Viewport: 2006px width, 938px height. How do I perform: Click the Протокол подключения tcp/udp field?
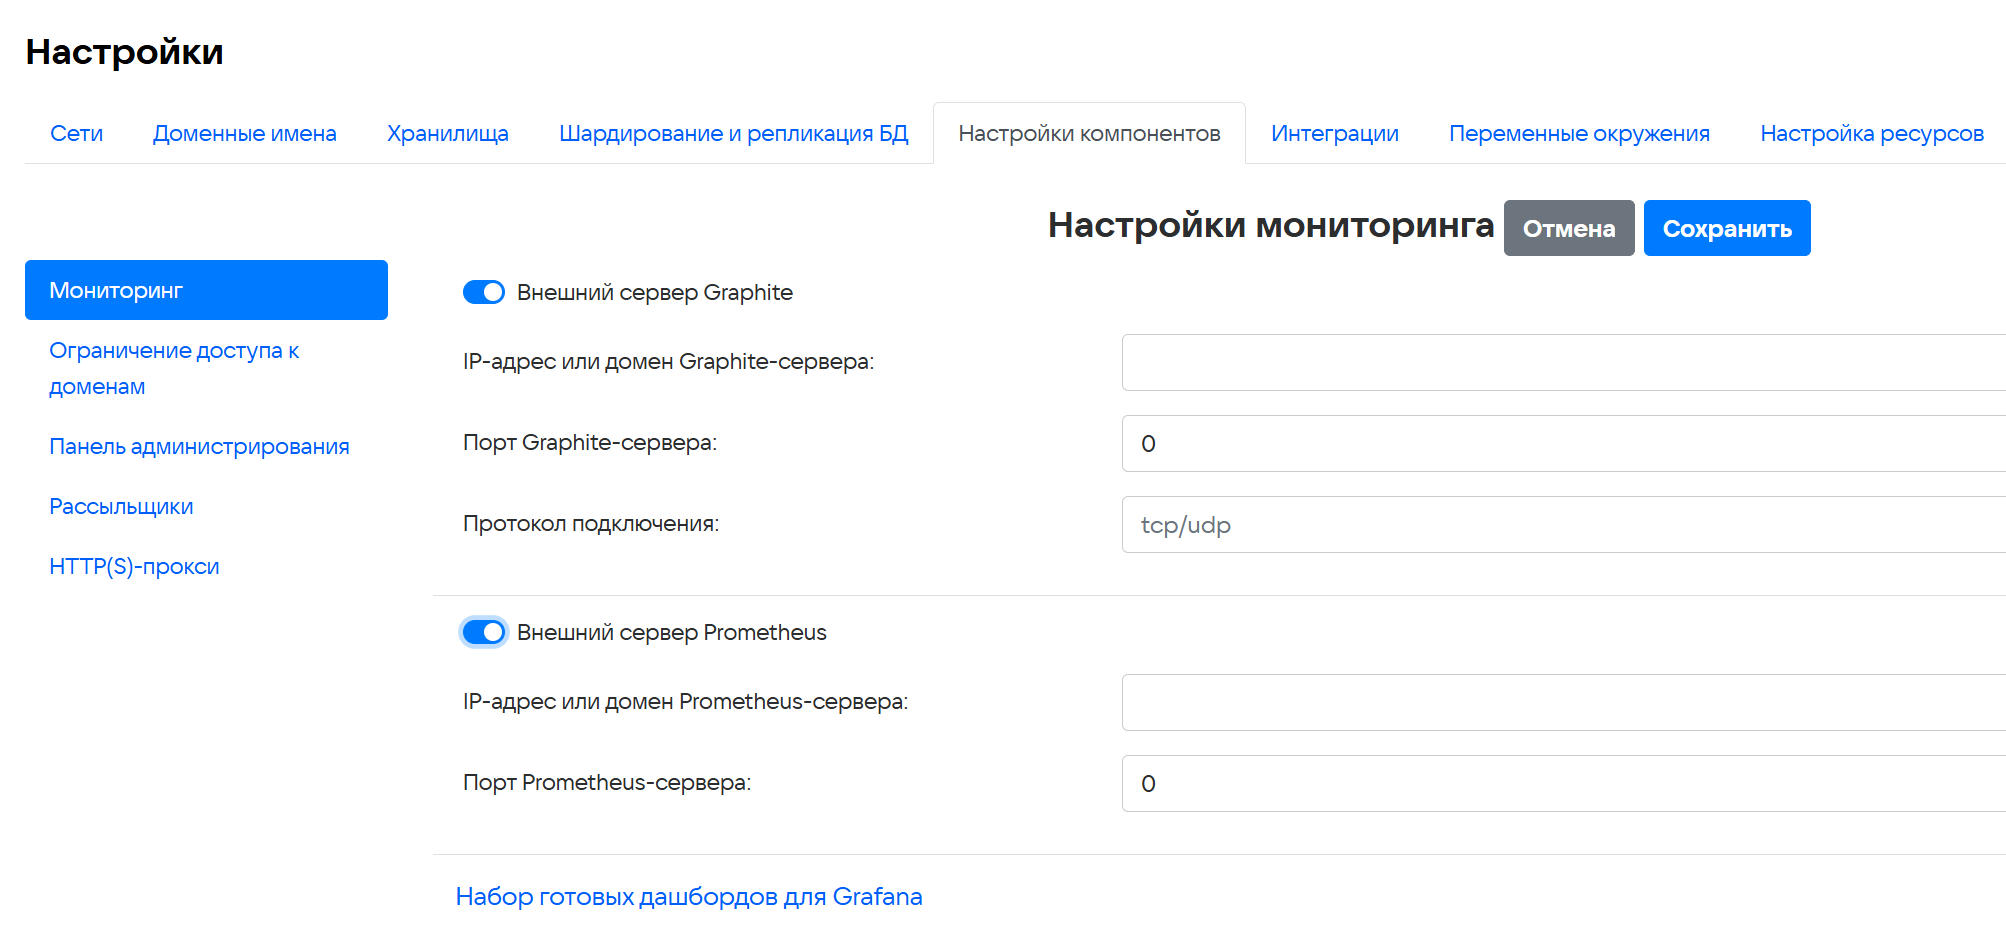click(1562, 524)
